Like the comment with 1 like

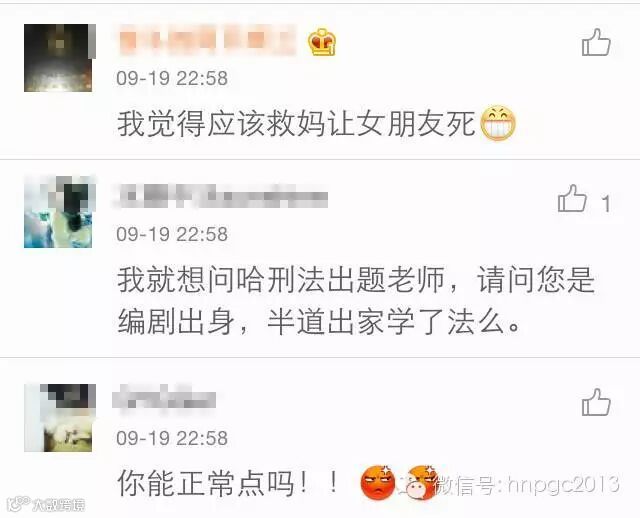pyautogui.click(x=572, y=198)
